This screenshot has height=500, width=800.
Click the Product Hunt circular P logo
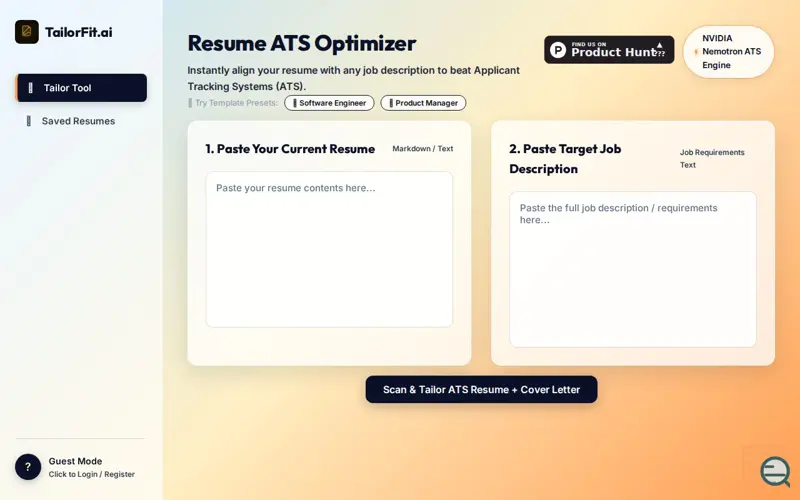pos(558,50)
